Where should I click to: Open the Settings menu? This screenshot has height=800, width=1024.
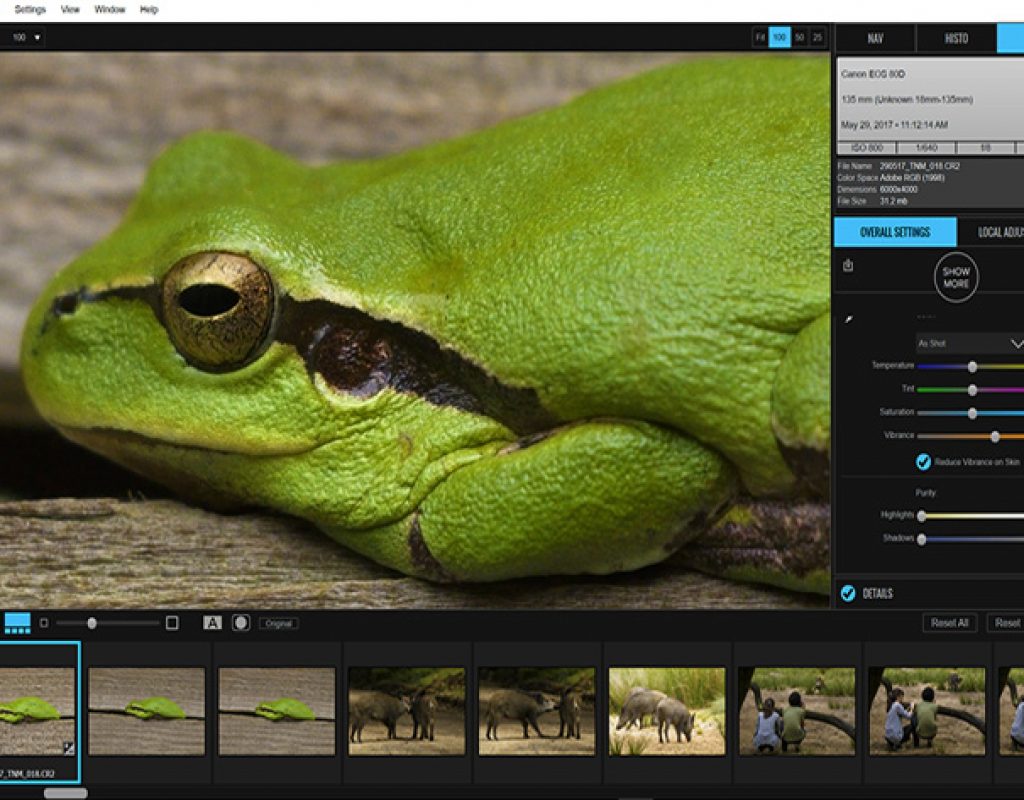pos(30,10)
